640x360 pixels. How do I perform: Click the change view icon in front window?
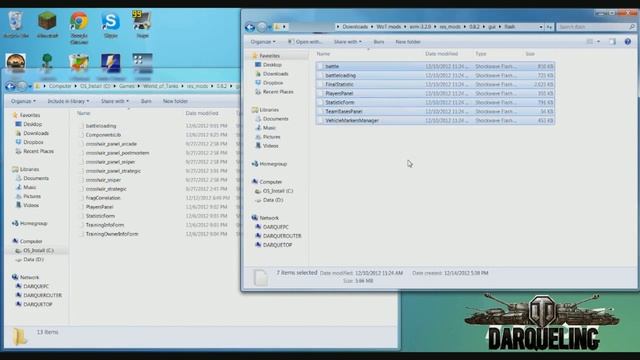590,42
